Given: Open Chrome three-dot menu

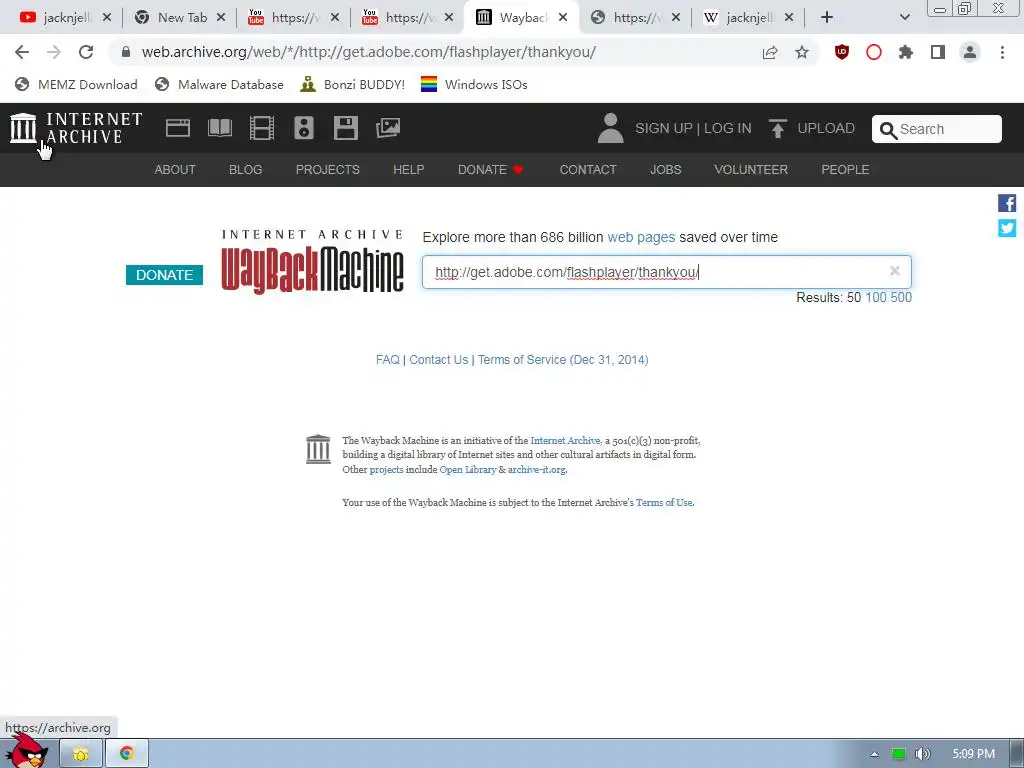Looking at the screenshot, I should pos(1002,52).
